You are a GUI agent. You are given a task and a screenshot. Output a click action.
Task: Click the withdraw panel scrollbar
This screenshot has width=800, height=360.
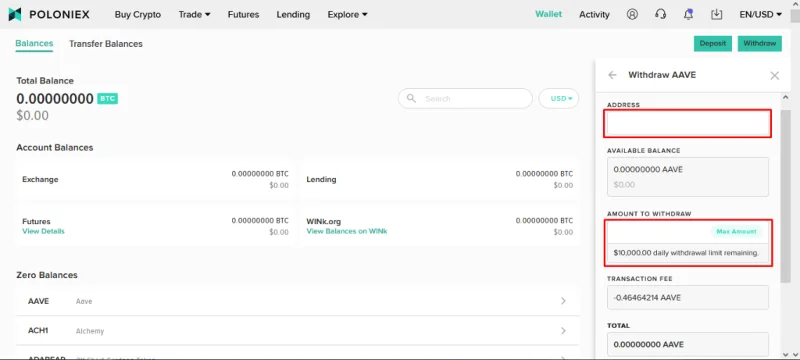point(786,195)
